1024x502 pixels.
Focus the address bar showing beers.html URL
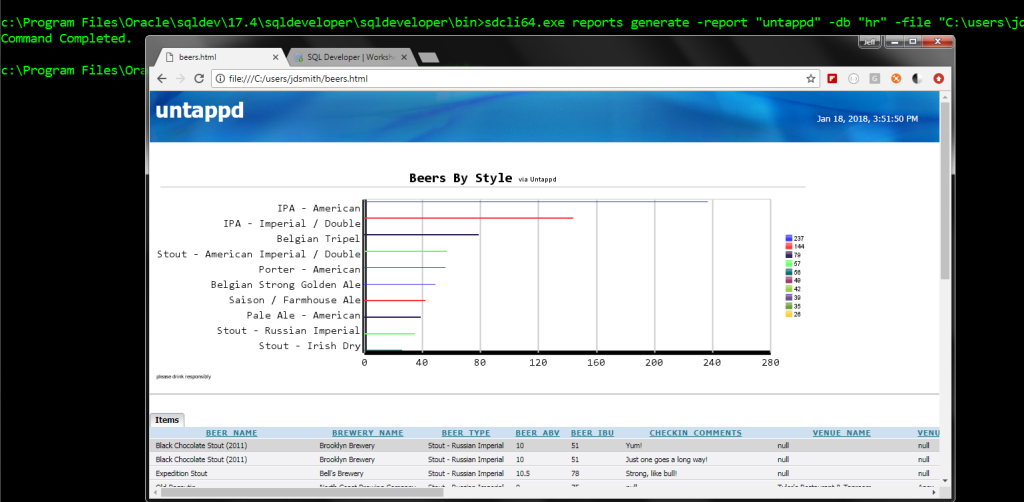509,79
